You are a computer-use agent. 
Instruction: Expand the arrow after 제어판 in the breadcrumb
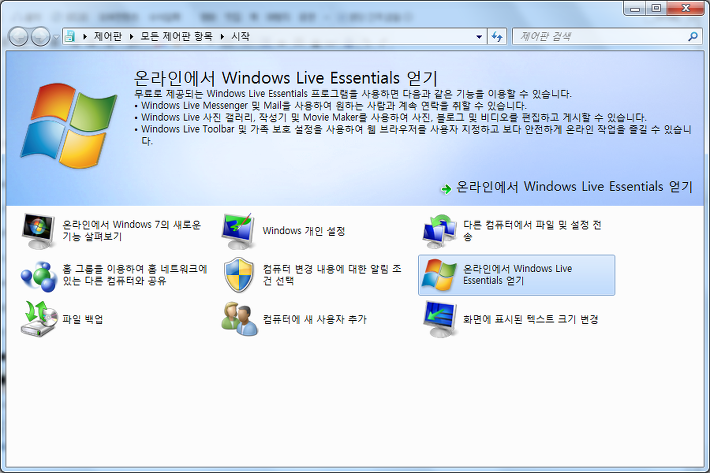(x=131, y=37)
